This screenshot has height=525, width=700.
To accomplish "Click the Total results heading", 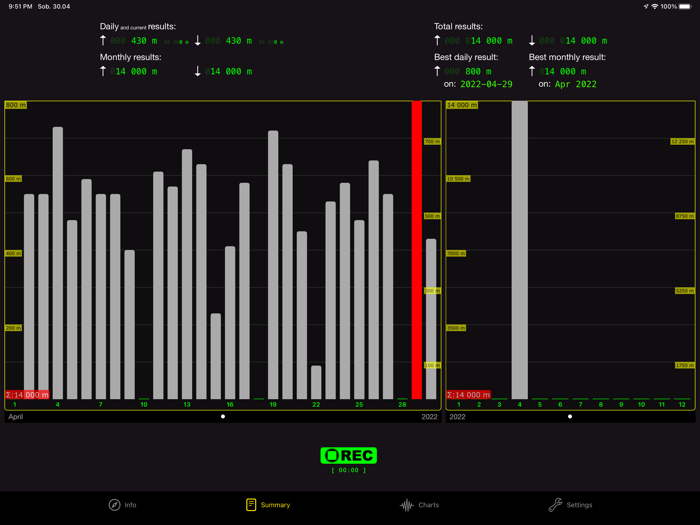I will coord(458,27).
